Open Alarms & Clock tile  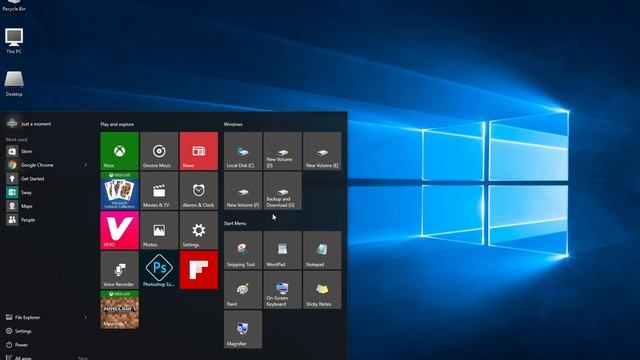click(x=199, y=191)
